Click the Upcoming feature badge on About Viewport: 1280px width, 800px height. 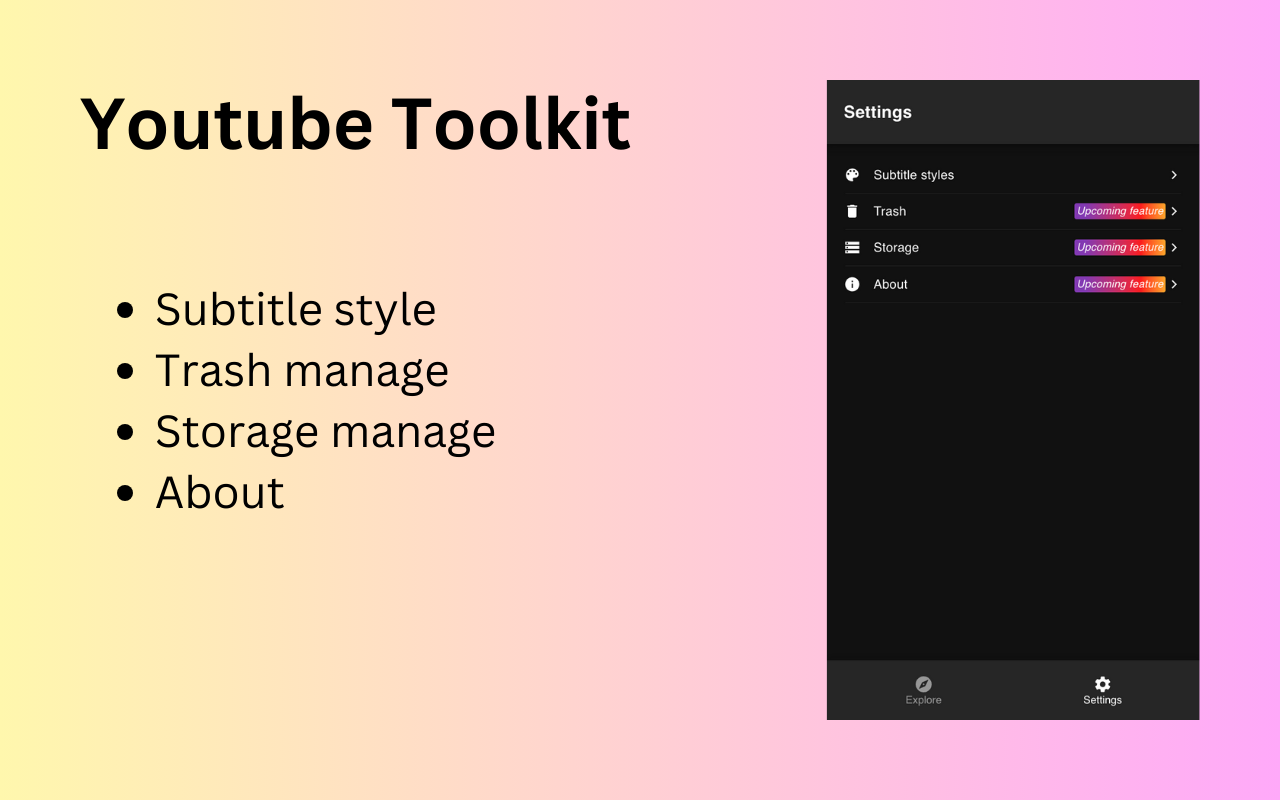(1120, 284)
